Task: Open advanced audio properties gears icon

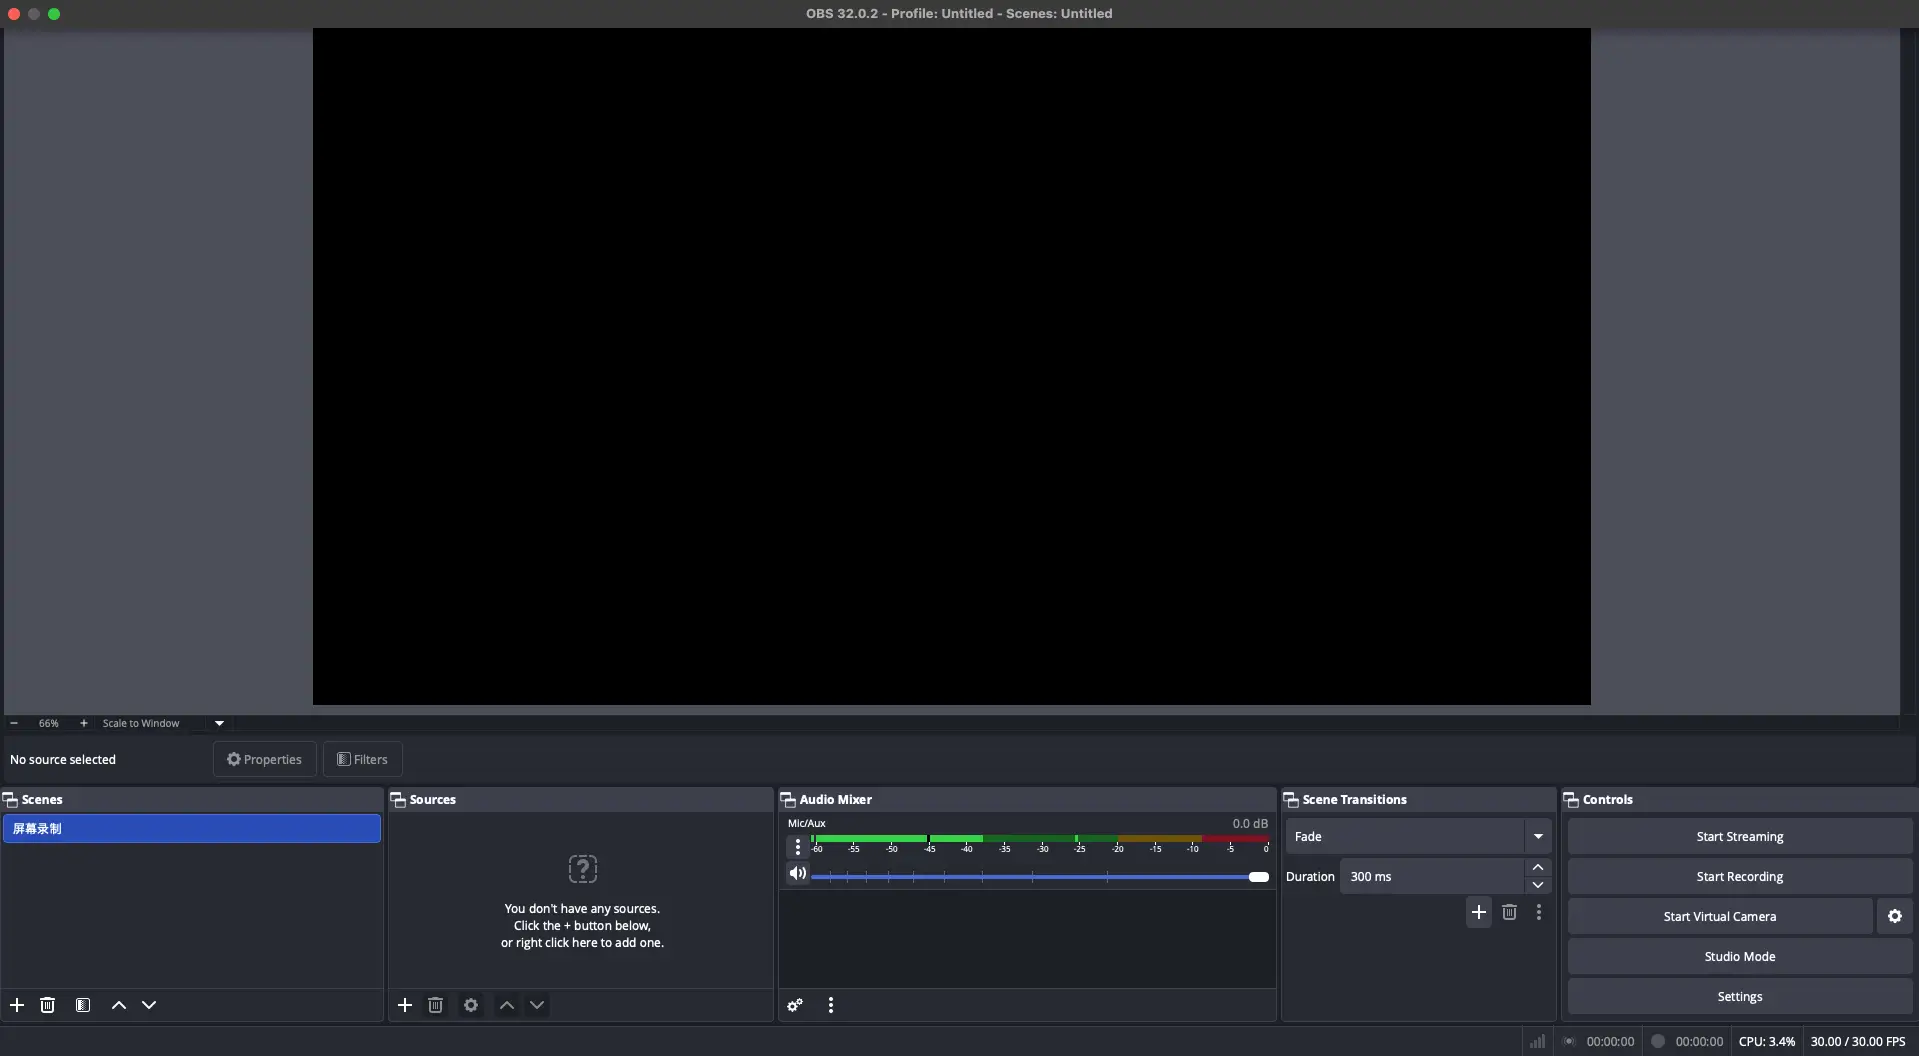Action: (795, 1005)
